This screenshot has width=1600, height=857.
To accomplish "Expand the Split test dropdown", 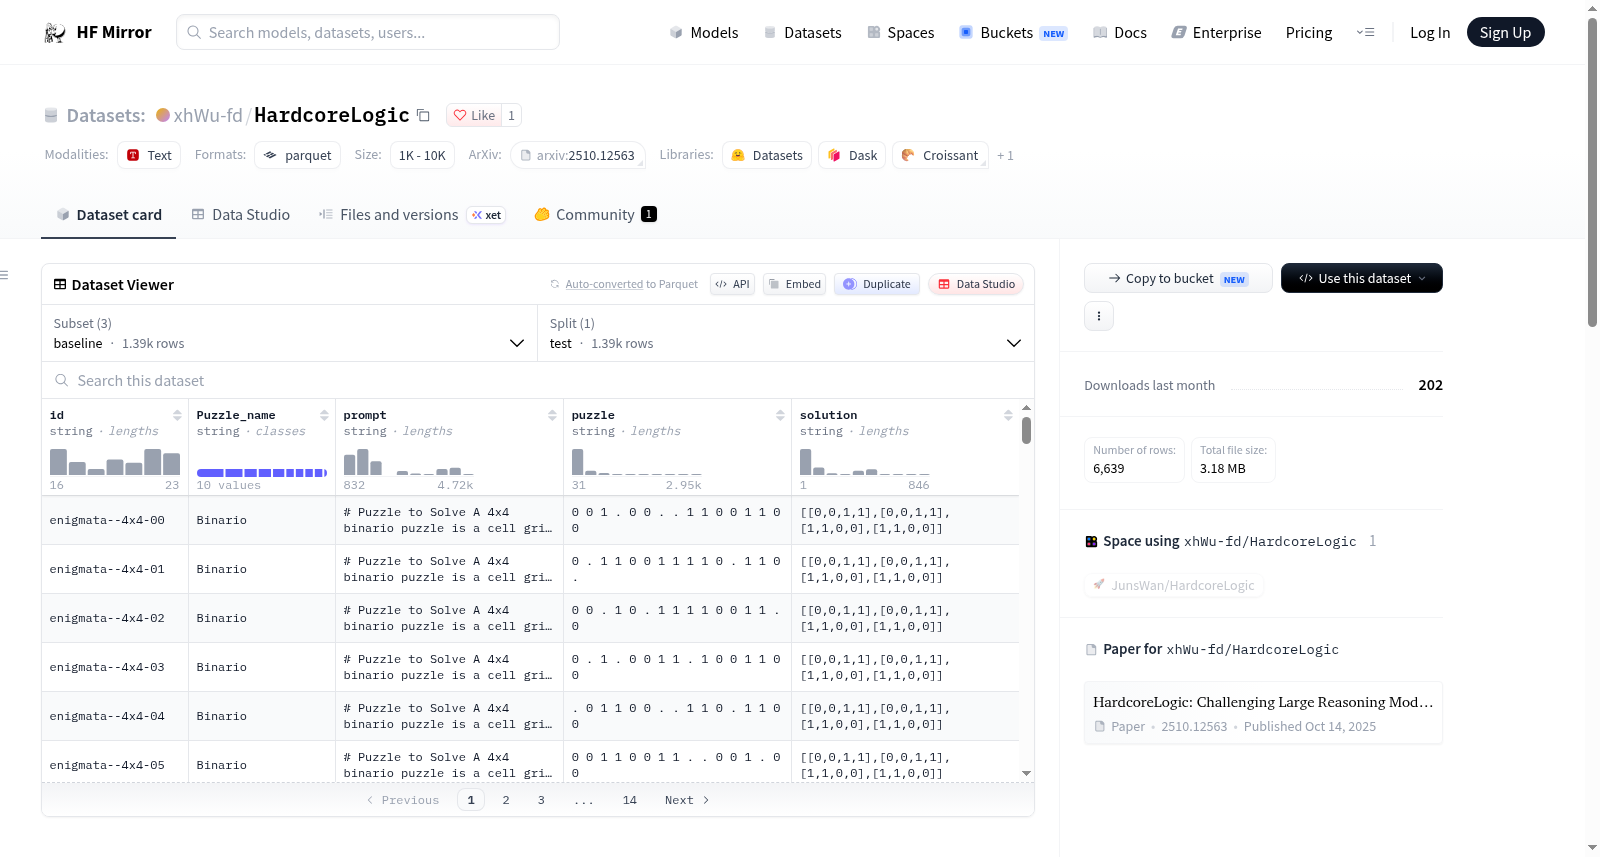I will [786, 333].
